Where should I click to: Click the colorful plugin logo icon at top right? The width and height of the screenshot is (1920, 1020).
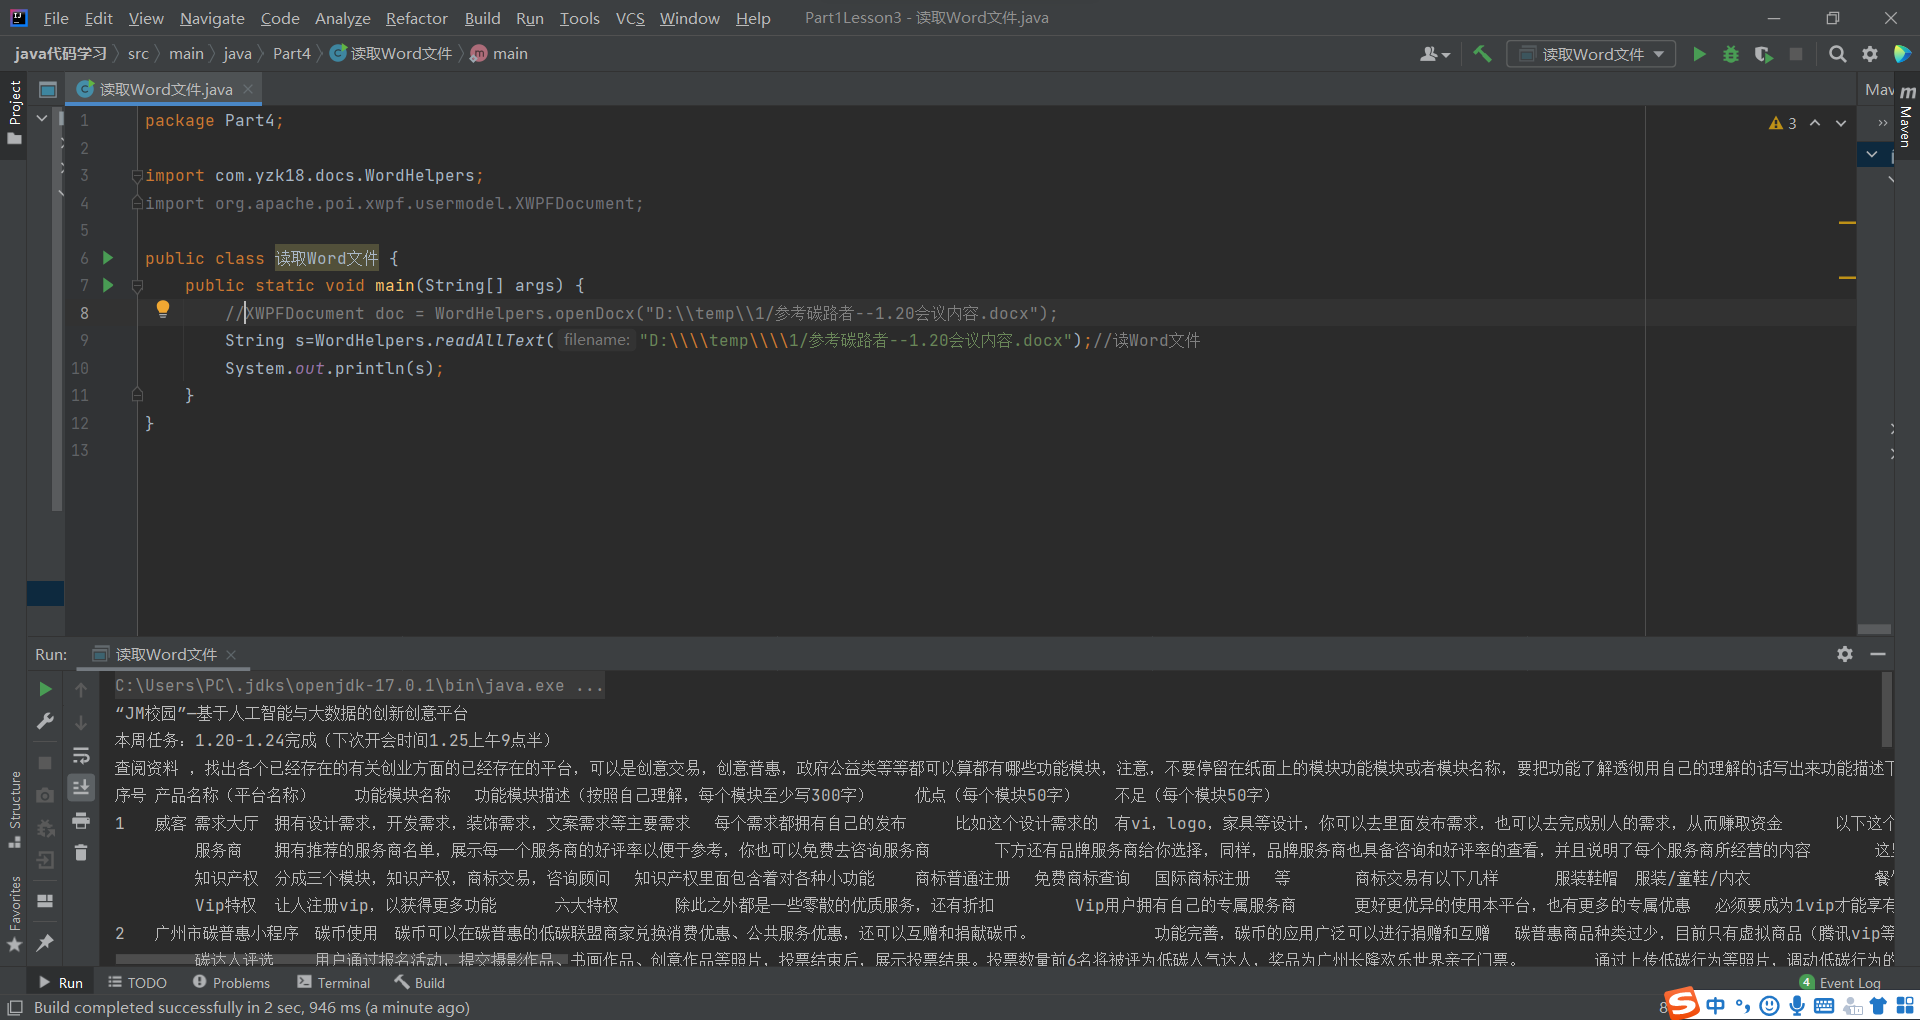point(1902,54)
